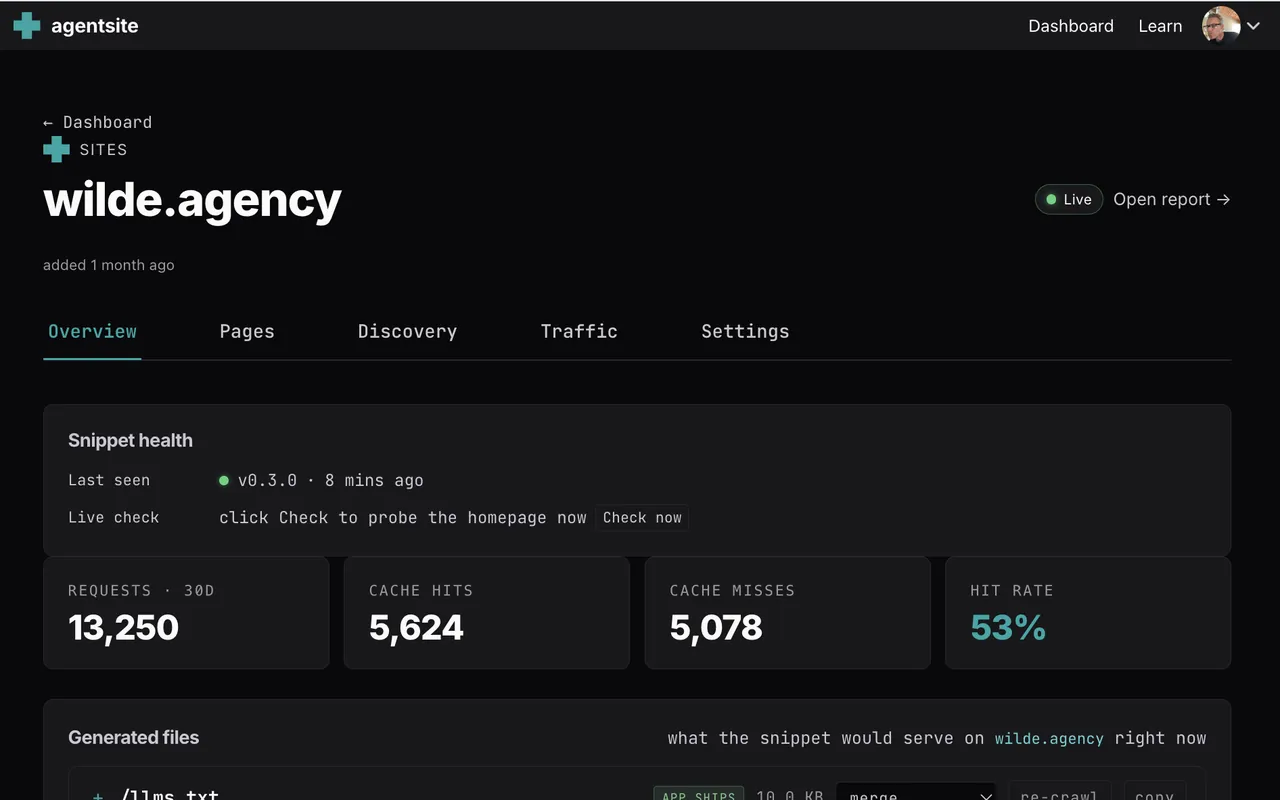Image resolution: width=1280 pixels, height=800 pixels.
Task: Click the HIT RATE card label
Action: (x=1012, y=590)
